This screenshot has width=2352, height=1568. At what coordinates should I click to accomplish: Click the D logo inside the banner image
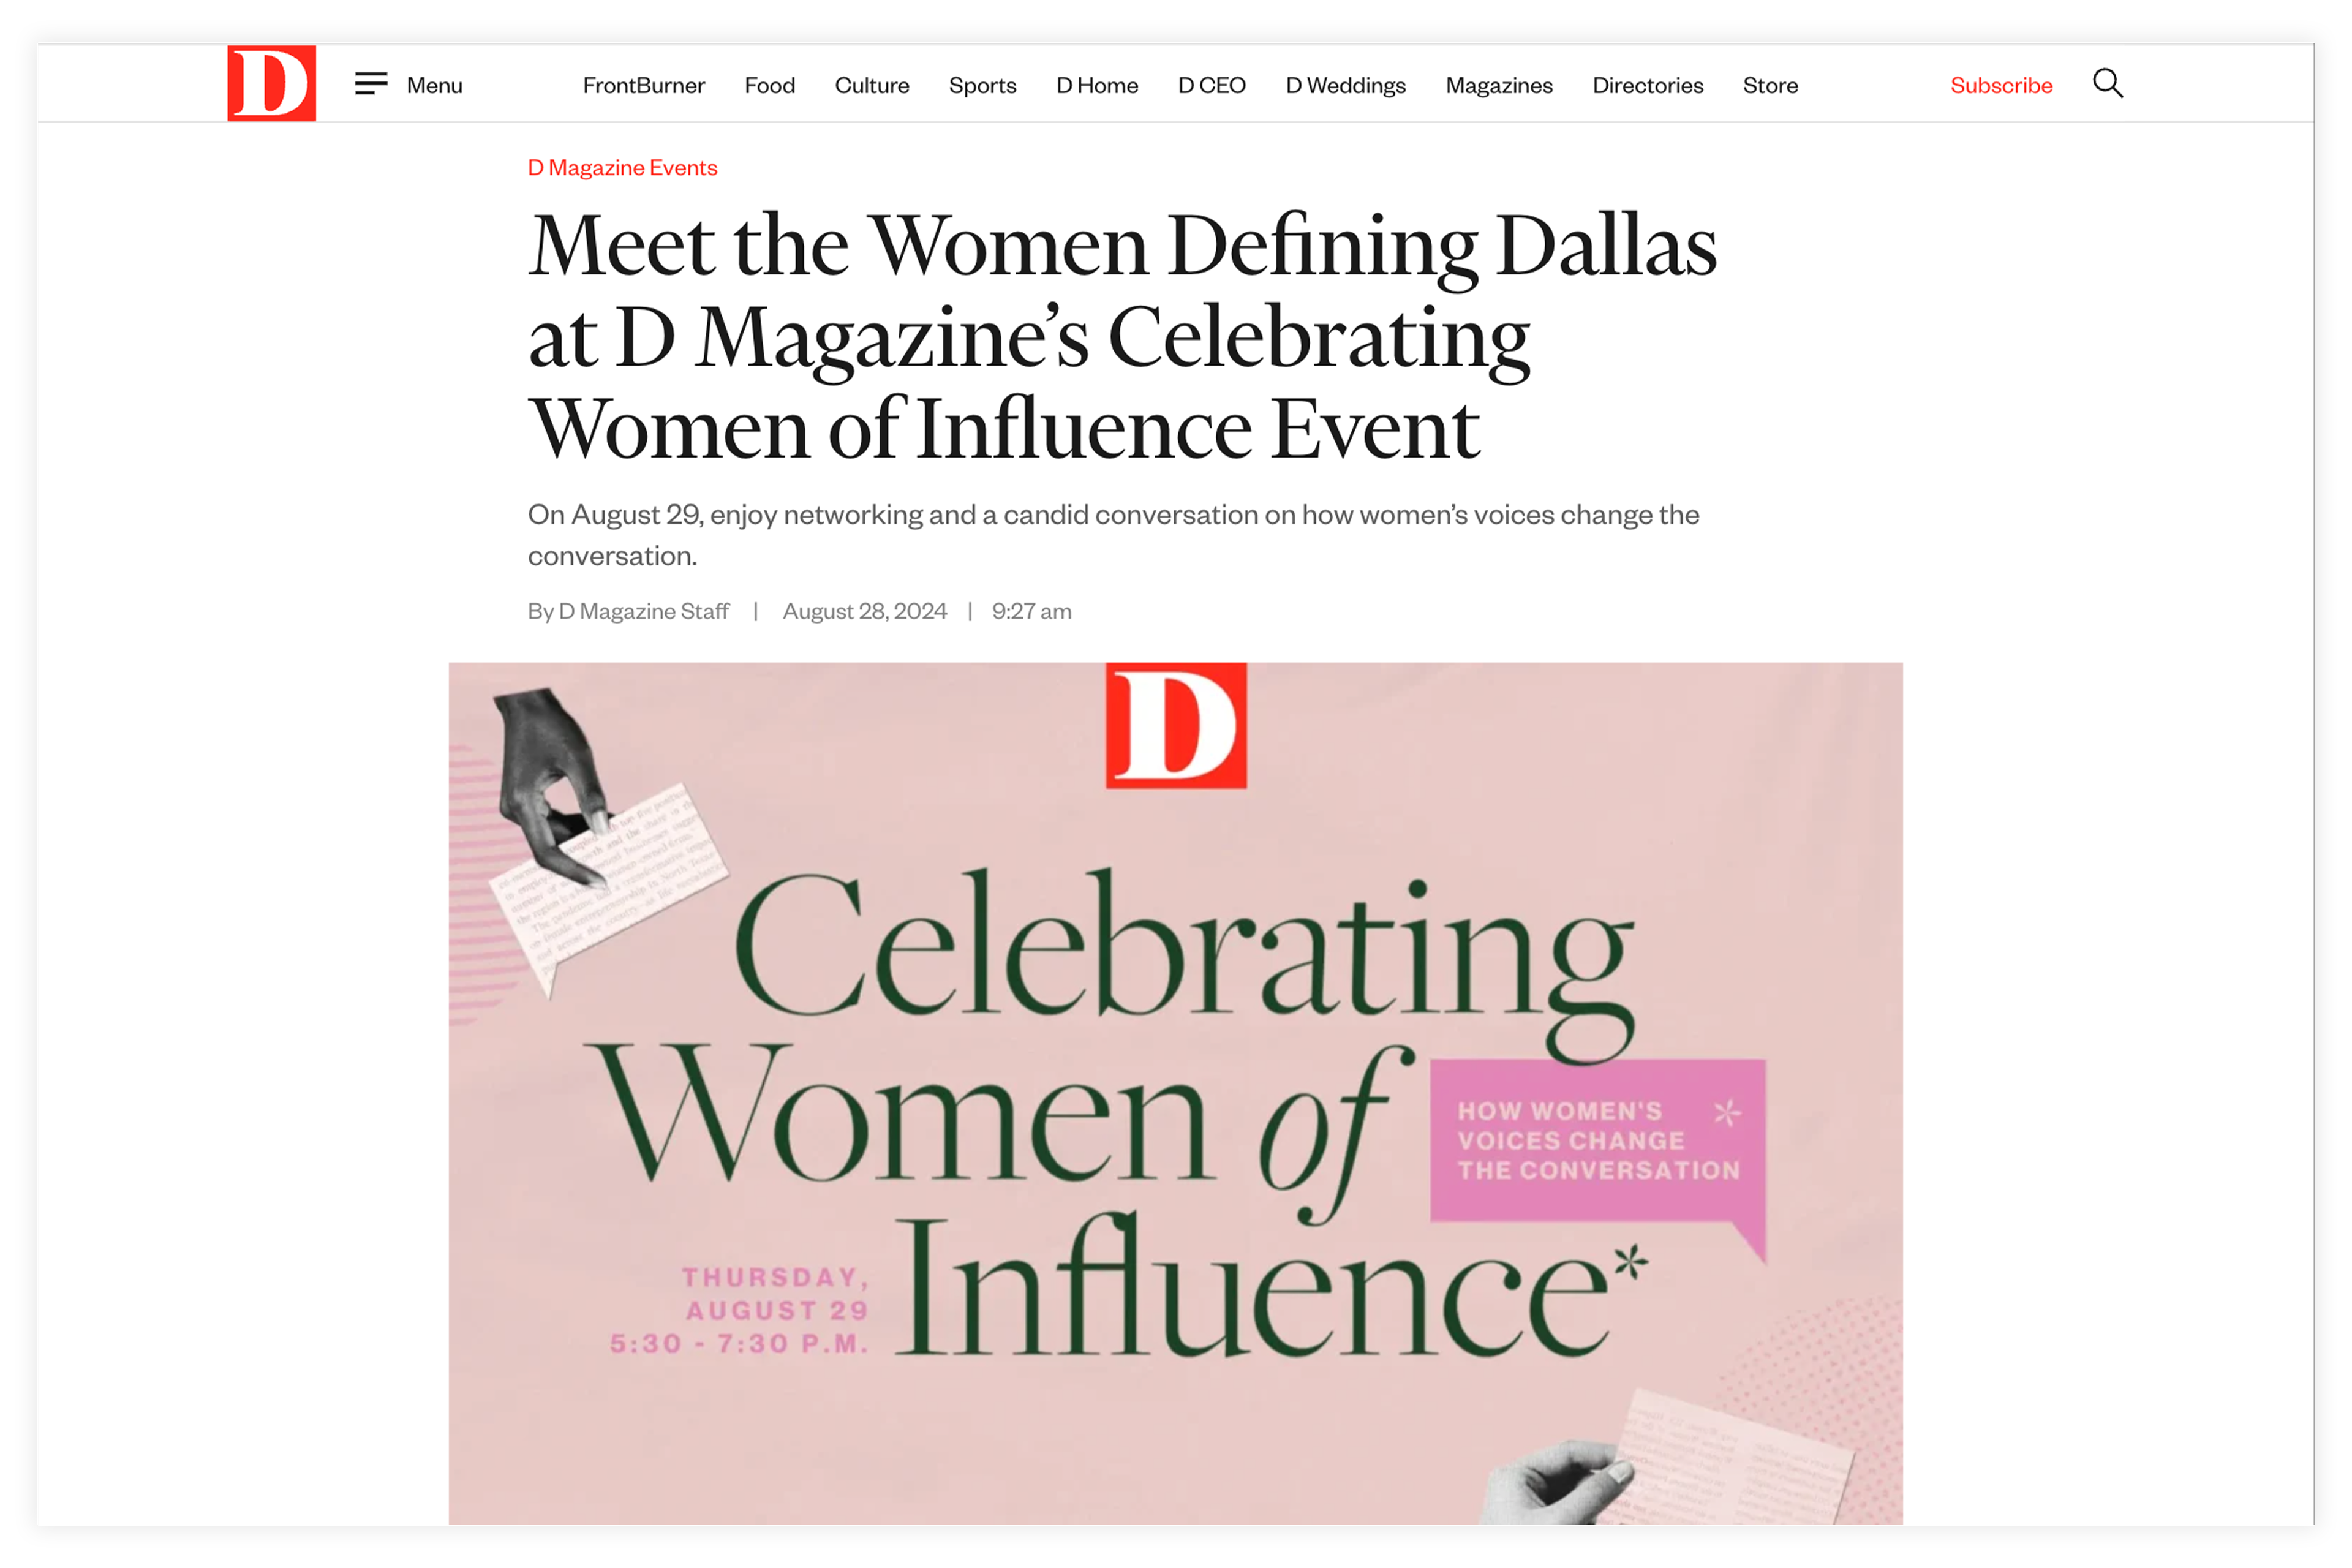point(1176,725)
